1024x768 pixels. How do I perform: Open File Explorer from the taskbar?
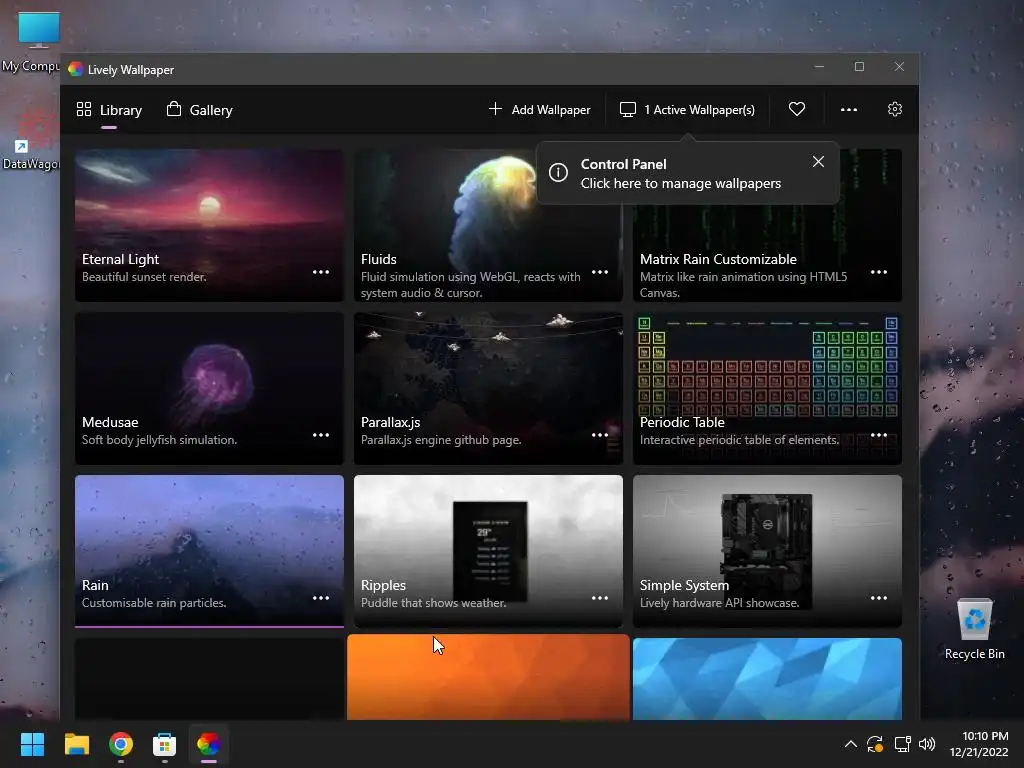[76, 744]
